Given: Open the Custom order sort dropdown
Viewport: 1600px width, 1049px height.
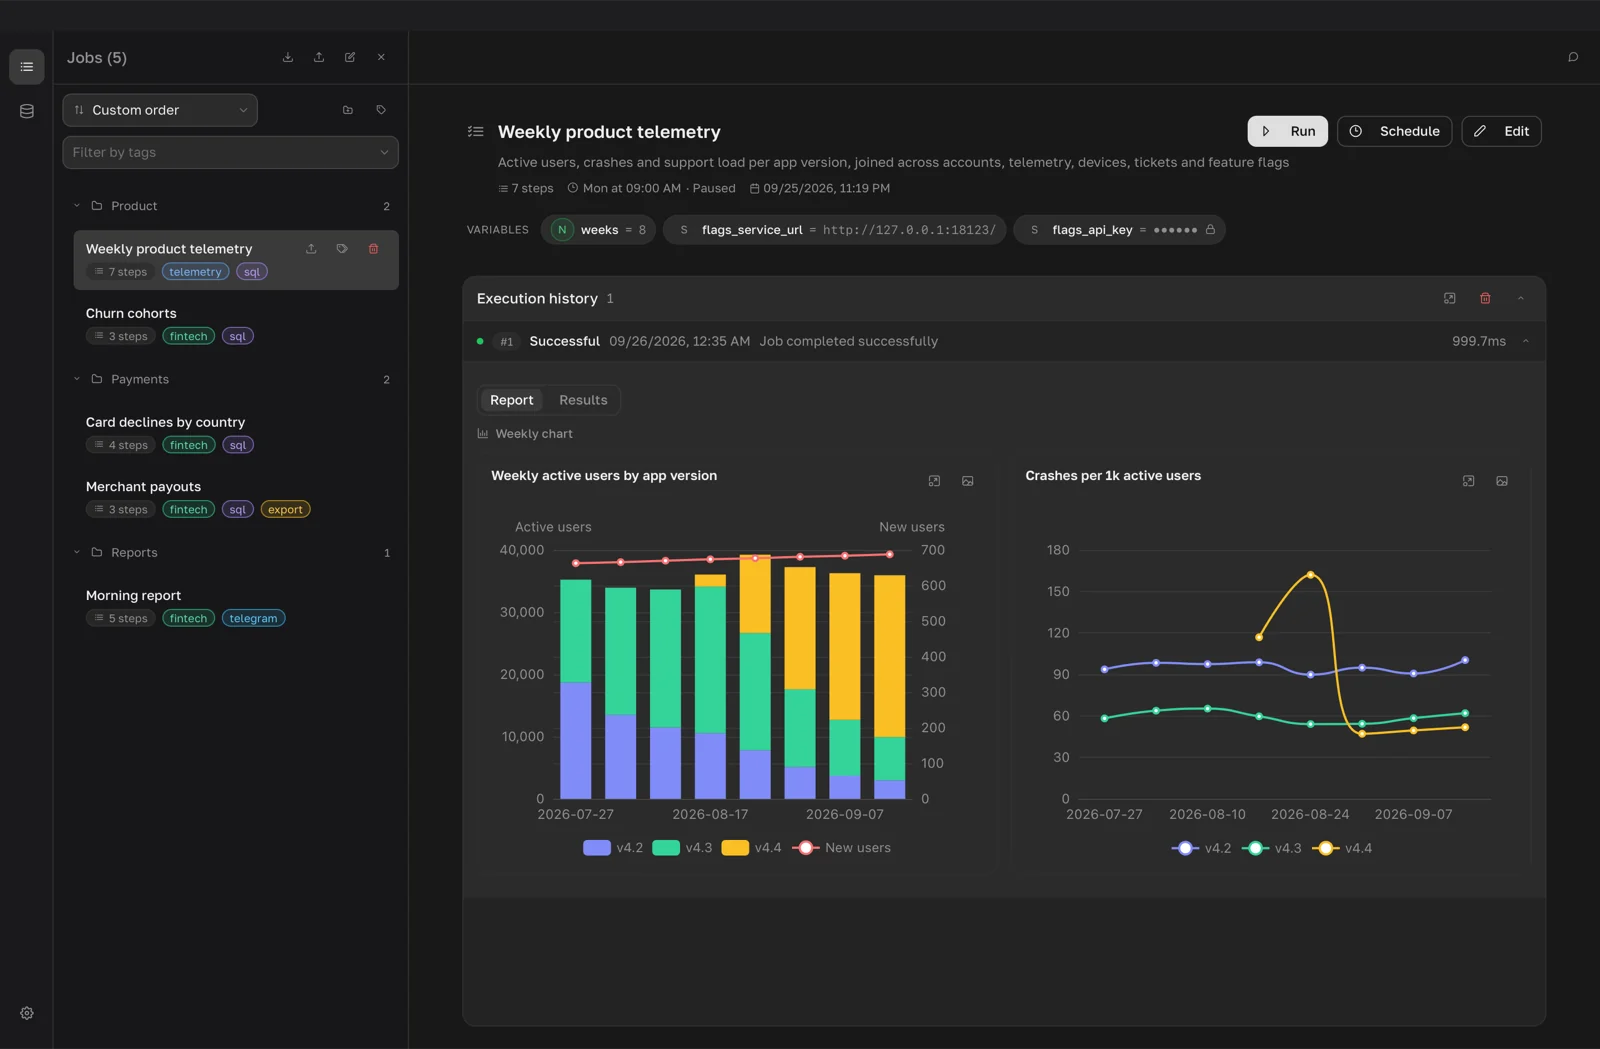Looking at the screenshot, I should (160, 110).
